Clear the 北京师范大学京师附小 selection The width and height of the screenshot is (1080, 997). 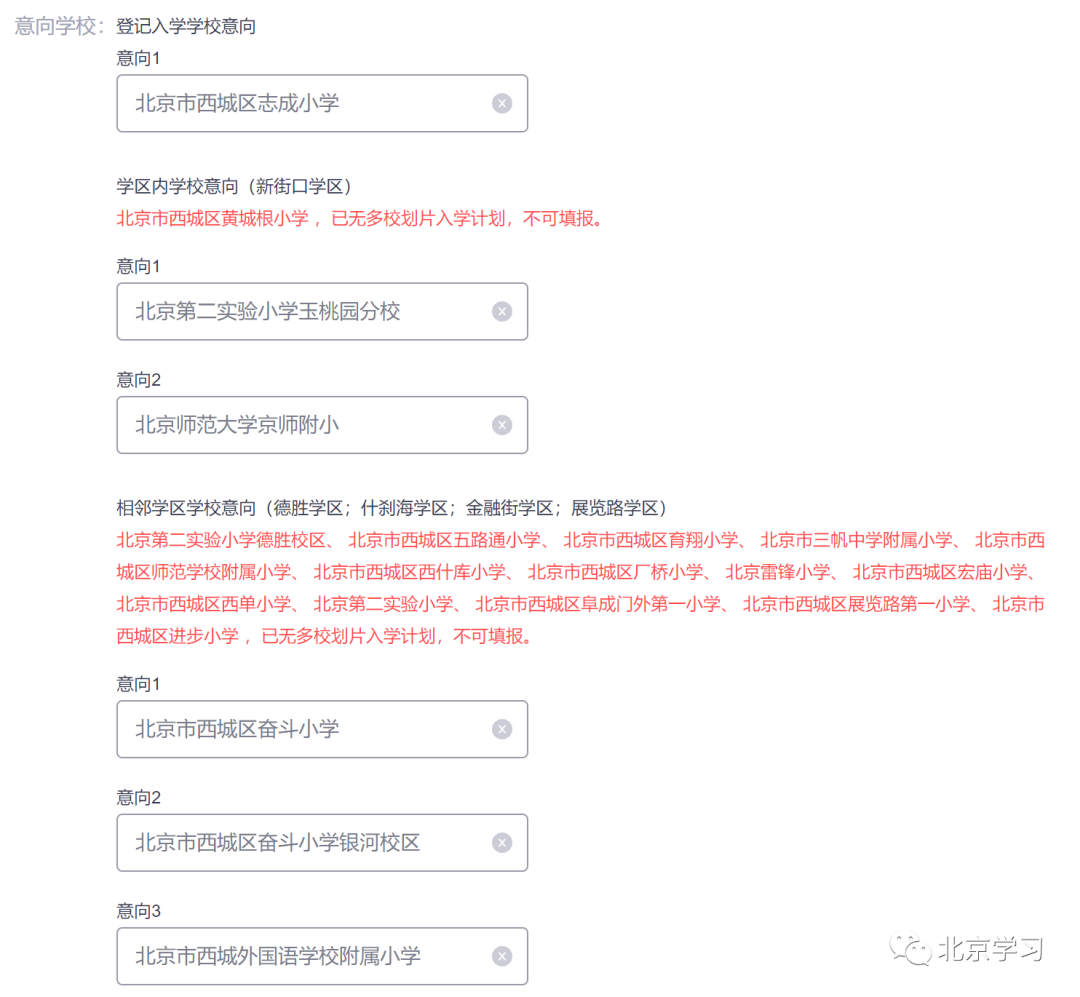tap(502, 425)
